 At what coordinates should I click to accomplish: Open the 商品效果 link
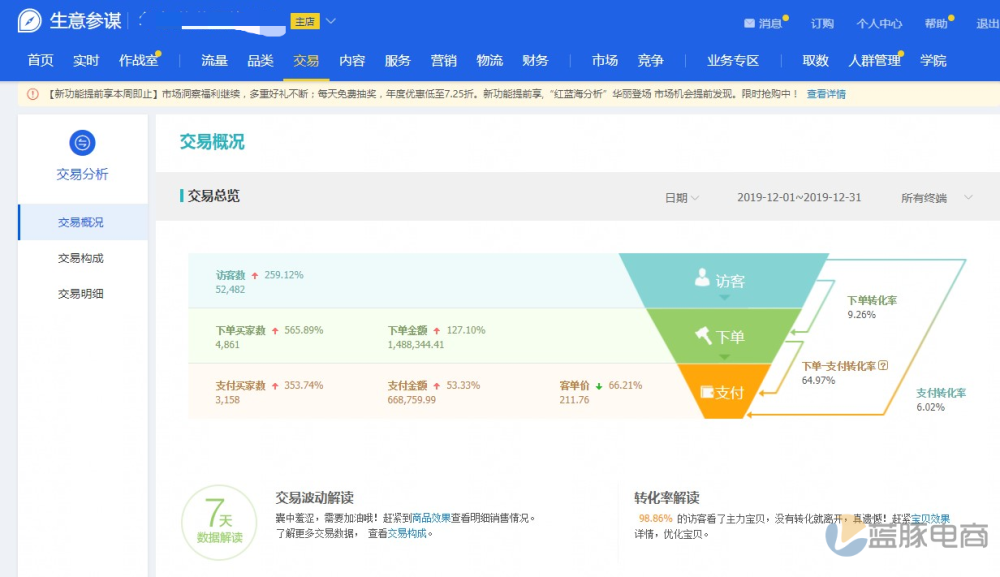pos(431,518)
